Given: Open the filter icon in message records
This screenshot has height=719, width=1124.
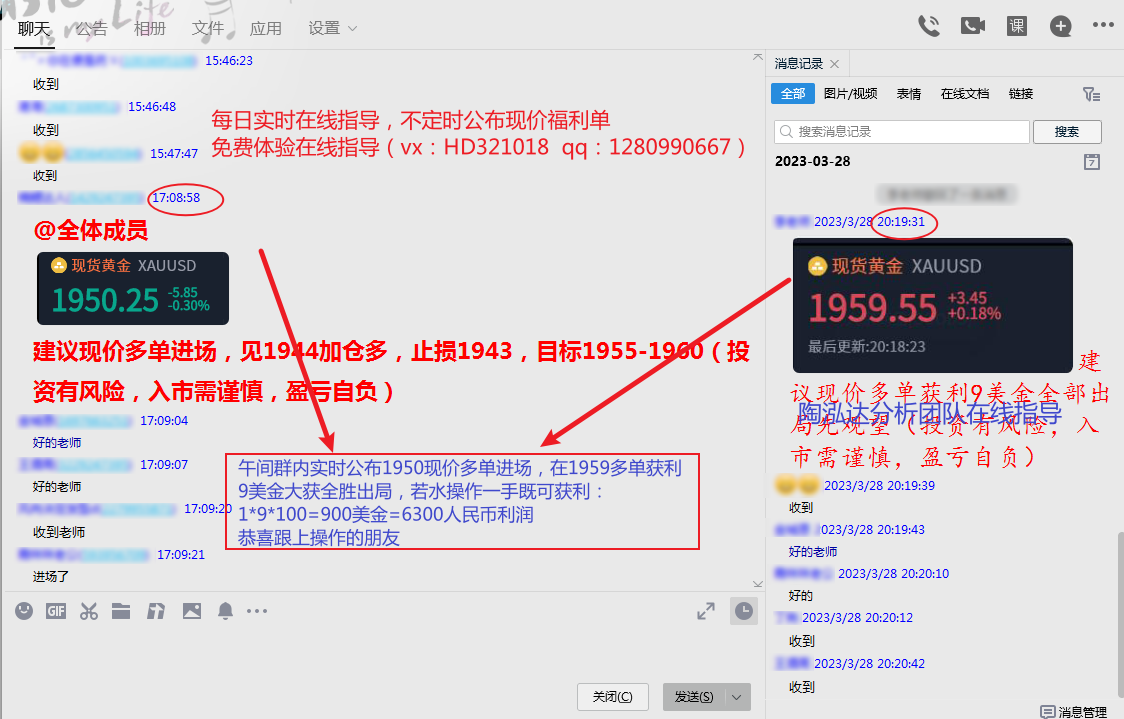Looking at the screenshot, I should [1091, 94].
